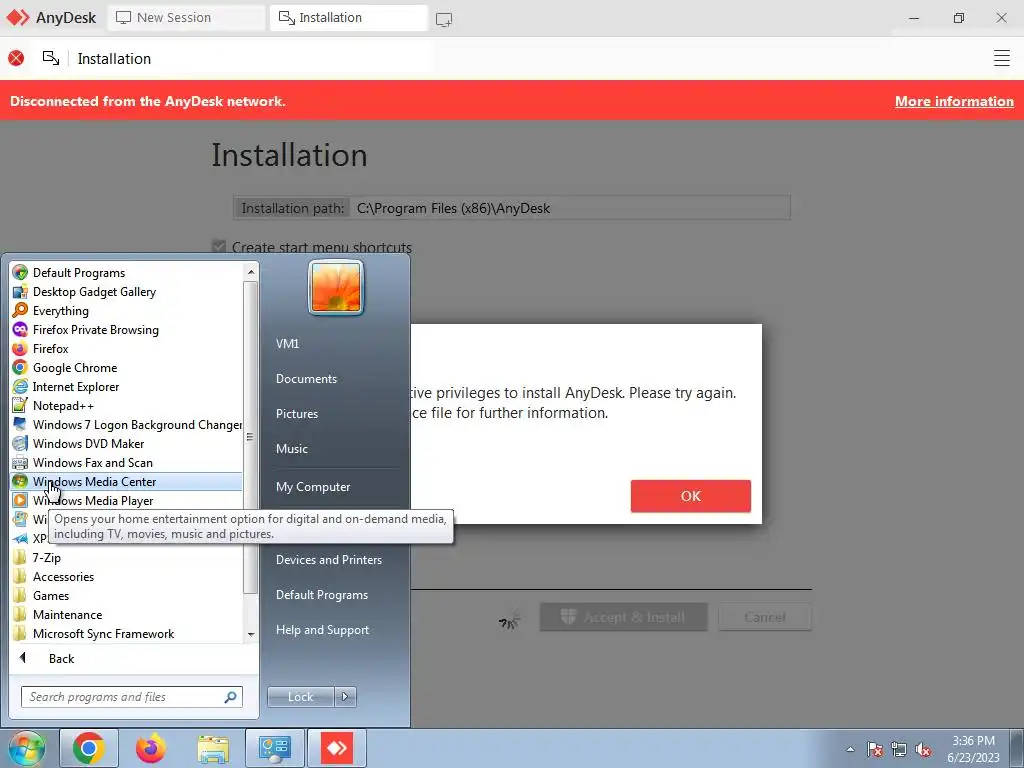This screenshot has width=1024, height=768.
Task: Open the shutdown options arrow beside Lock
Action: [x=345, y=697]
